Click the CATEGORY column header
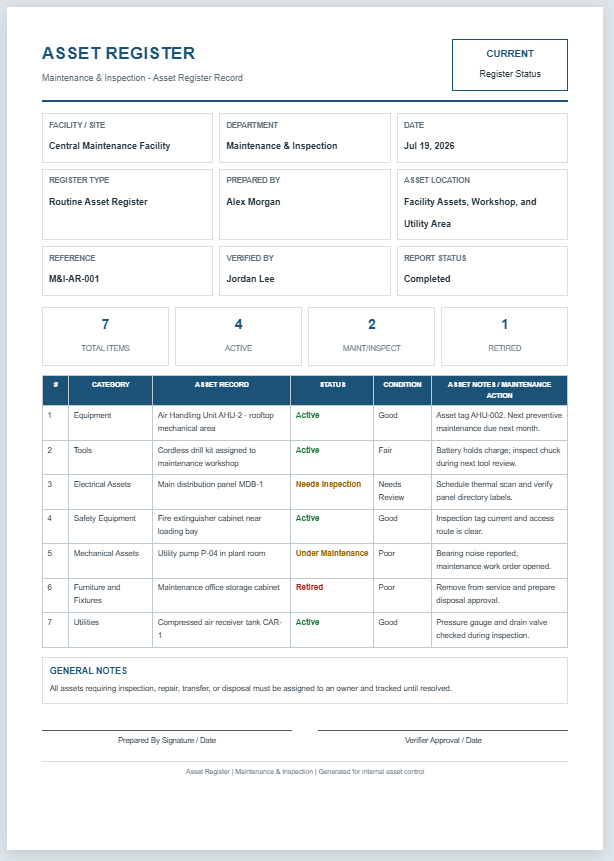This screenshot has height=861, width=614. [x=110, y=390]
